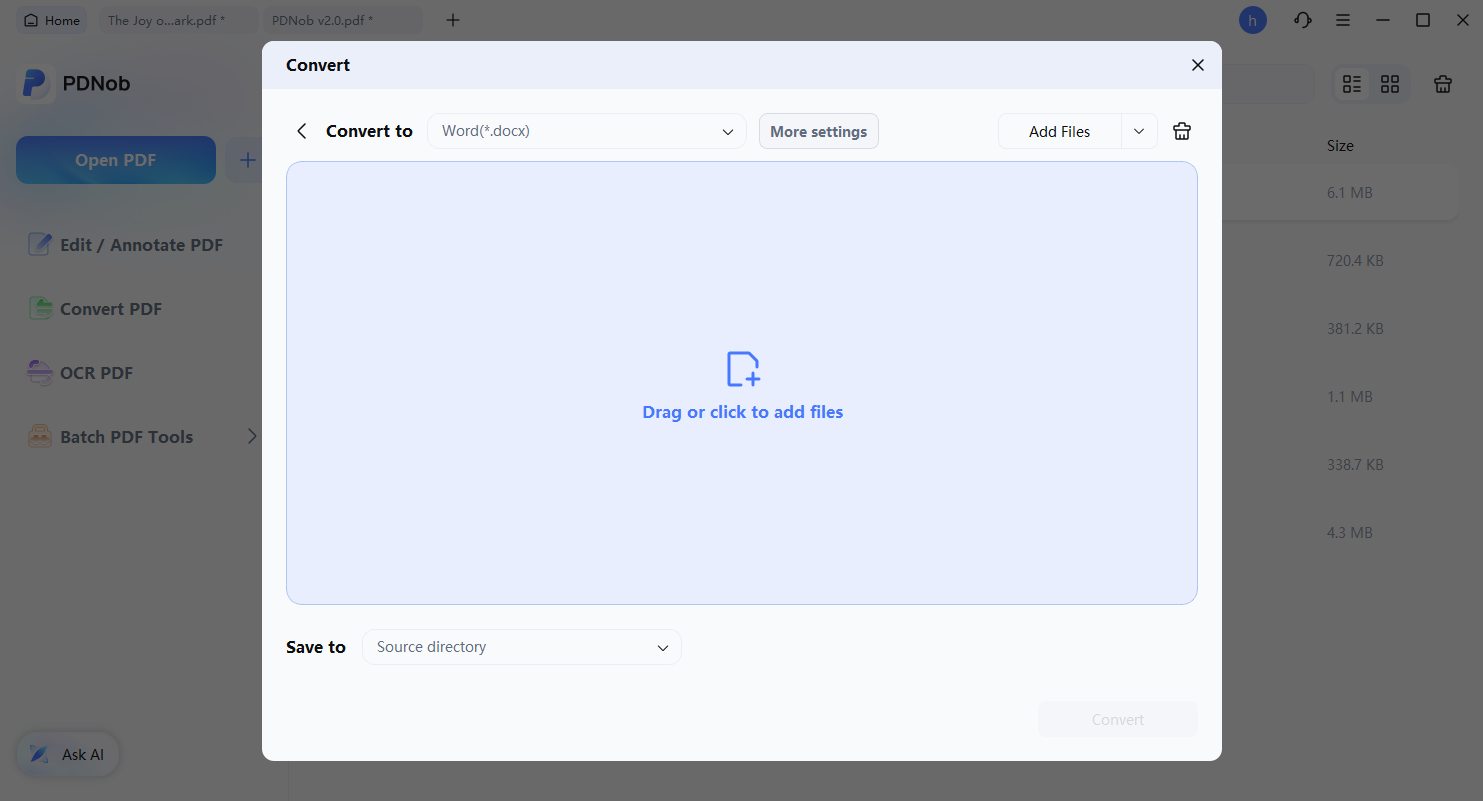Screen dimensions: 1483x801
Task: Click the drag or click to add files area
Action: click(742, 383)
